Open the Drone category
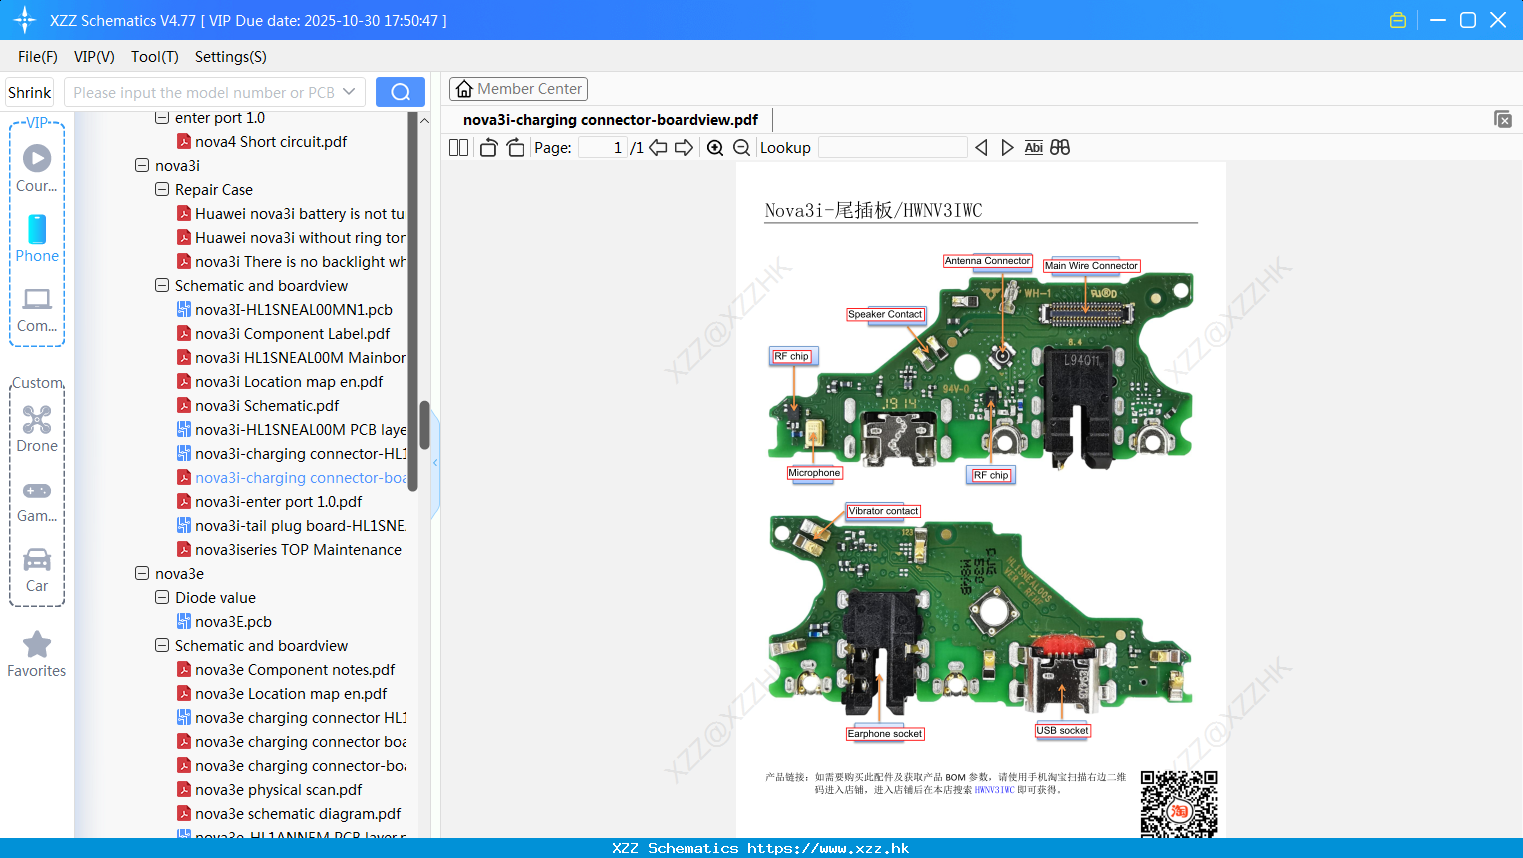Image resolution: width=1523 pixels, height=858 pixels. 37,429
